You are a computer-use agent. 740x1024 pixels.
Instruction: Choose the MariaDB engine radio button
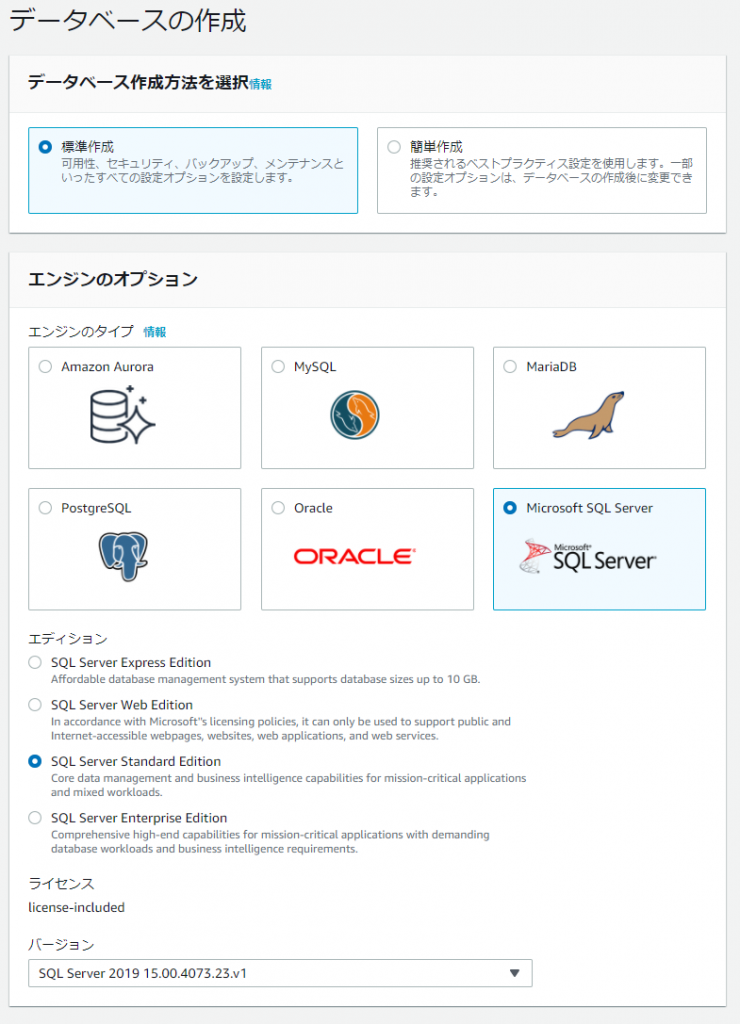pos(510,366)
